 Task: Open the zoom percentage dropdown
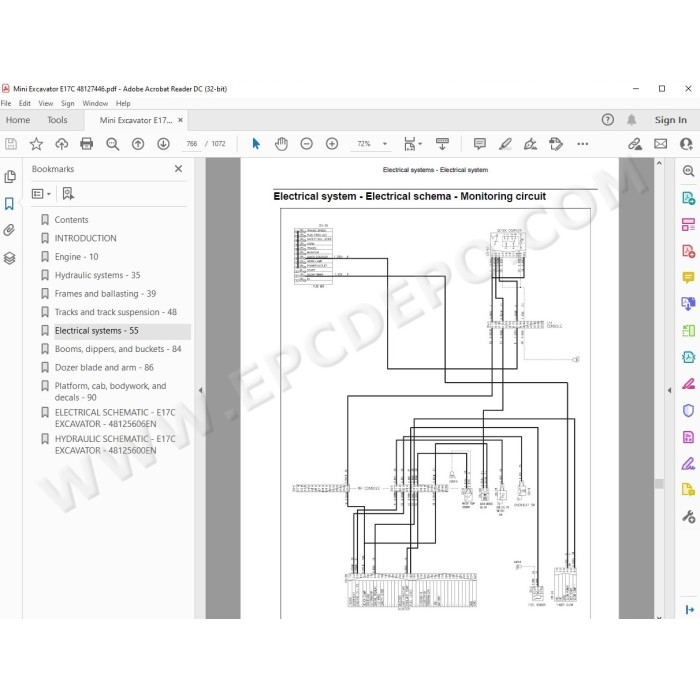(385, 144)
